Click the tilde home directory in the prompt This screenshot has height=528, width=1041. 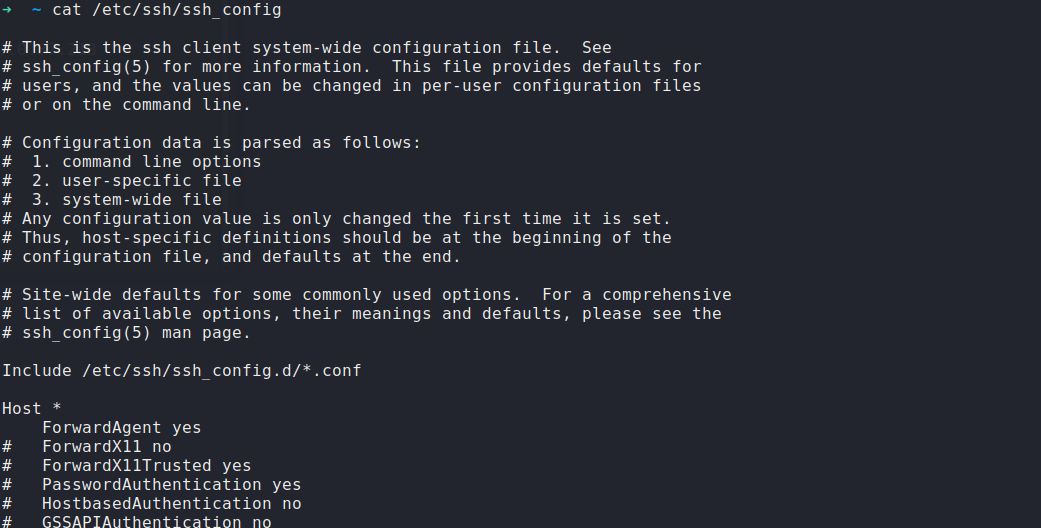[x=37, y=10]
